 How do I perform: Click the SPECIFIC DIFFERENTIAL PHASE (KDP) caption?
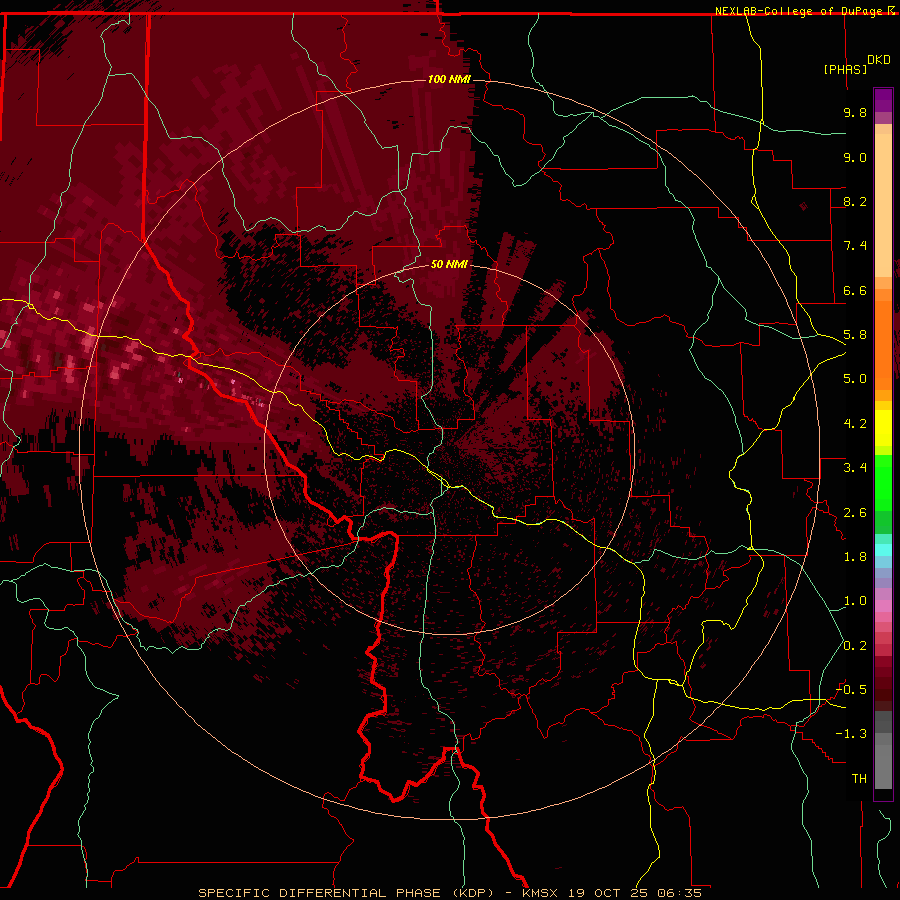(x=346, y=893)
